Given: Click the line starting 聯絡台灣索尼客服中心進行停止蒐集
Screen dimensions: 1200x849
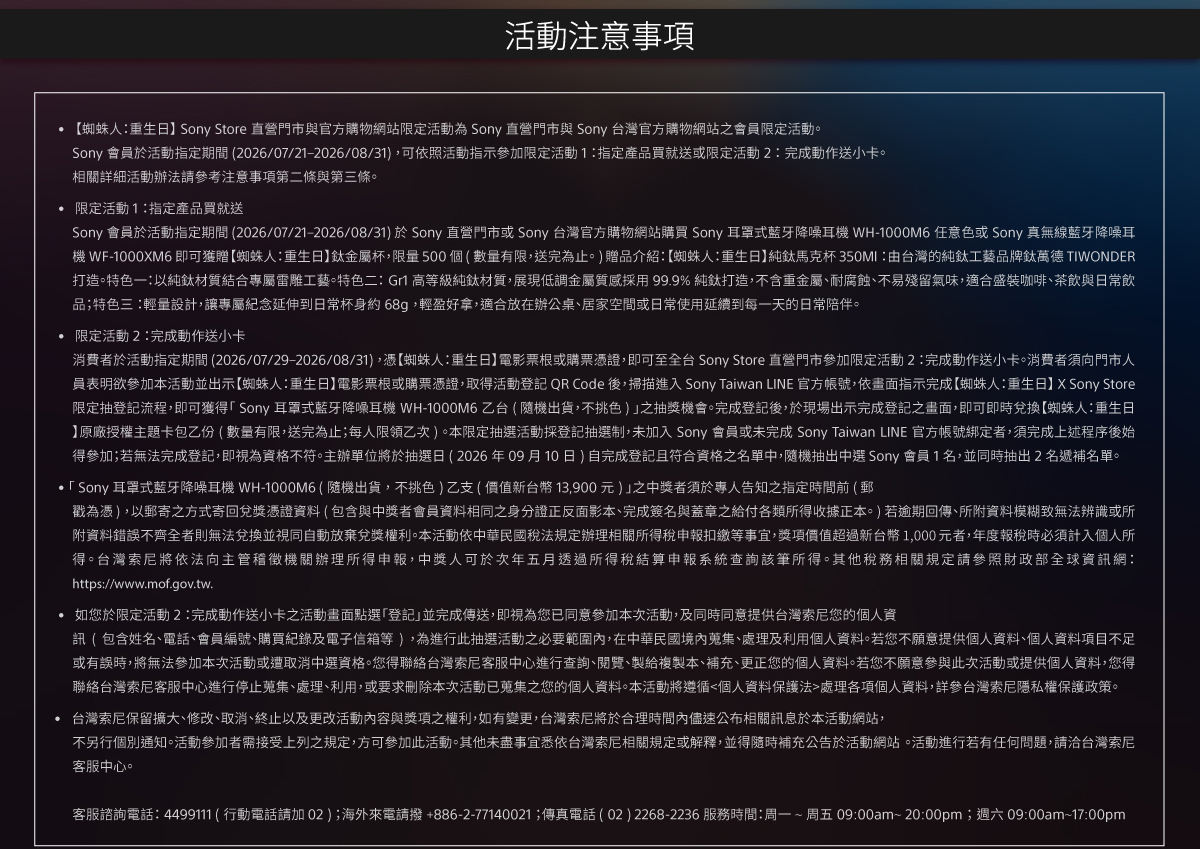Looking at the screenshot, I should click(597, 686).
